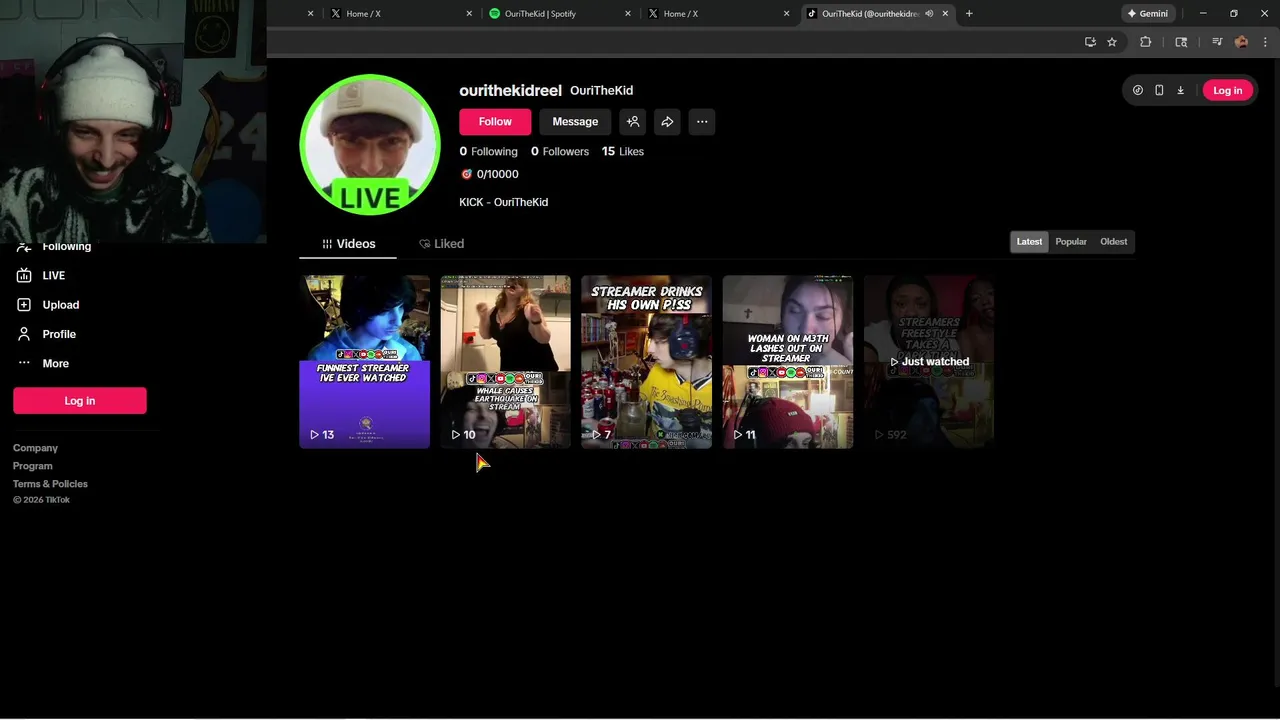Click the add-friend person icon next to Message

point(633,122)
